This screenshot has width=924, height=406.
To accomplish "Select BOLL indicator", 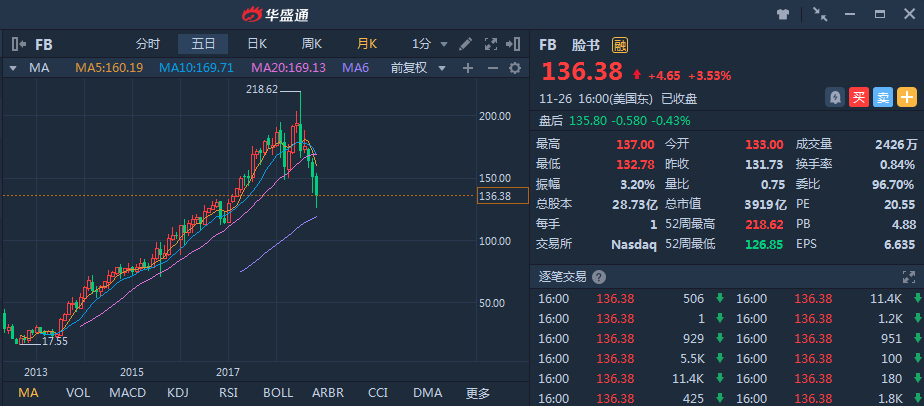I will coord(278,393).
